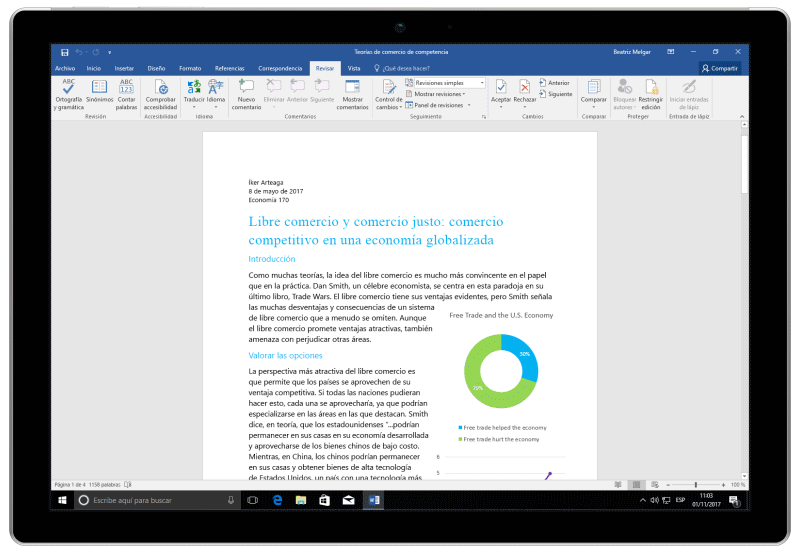The image size is (800, 554).
Task: Click '1158 palabras' in status bar
Action: tap(105, 485)
